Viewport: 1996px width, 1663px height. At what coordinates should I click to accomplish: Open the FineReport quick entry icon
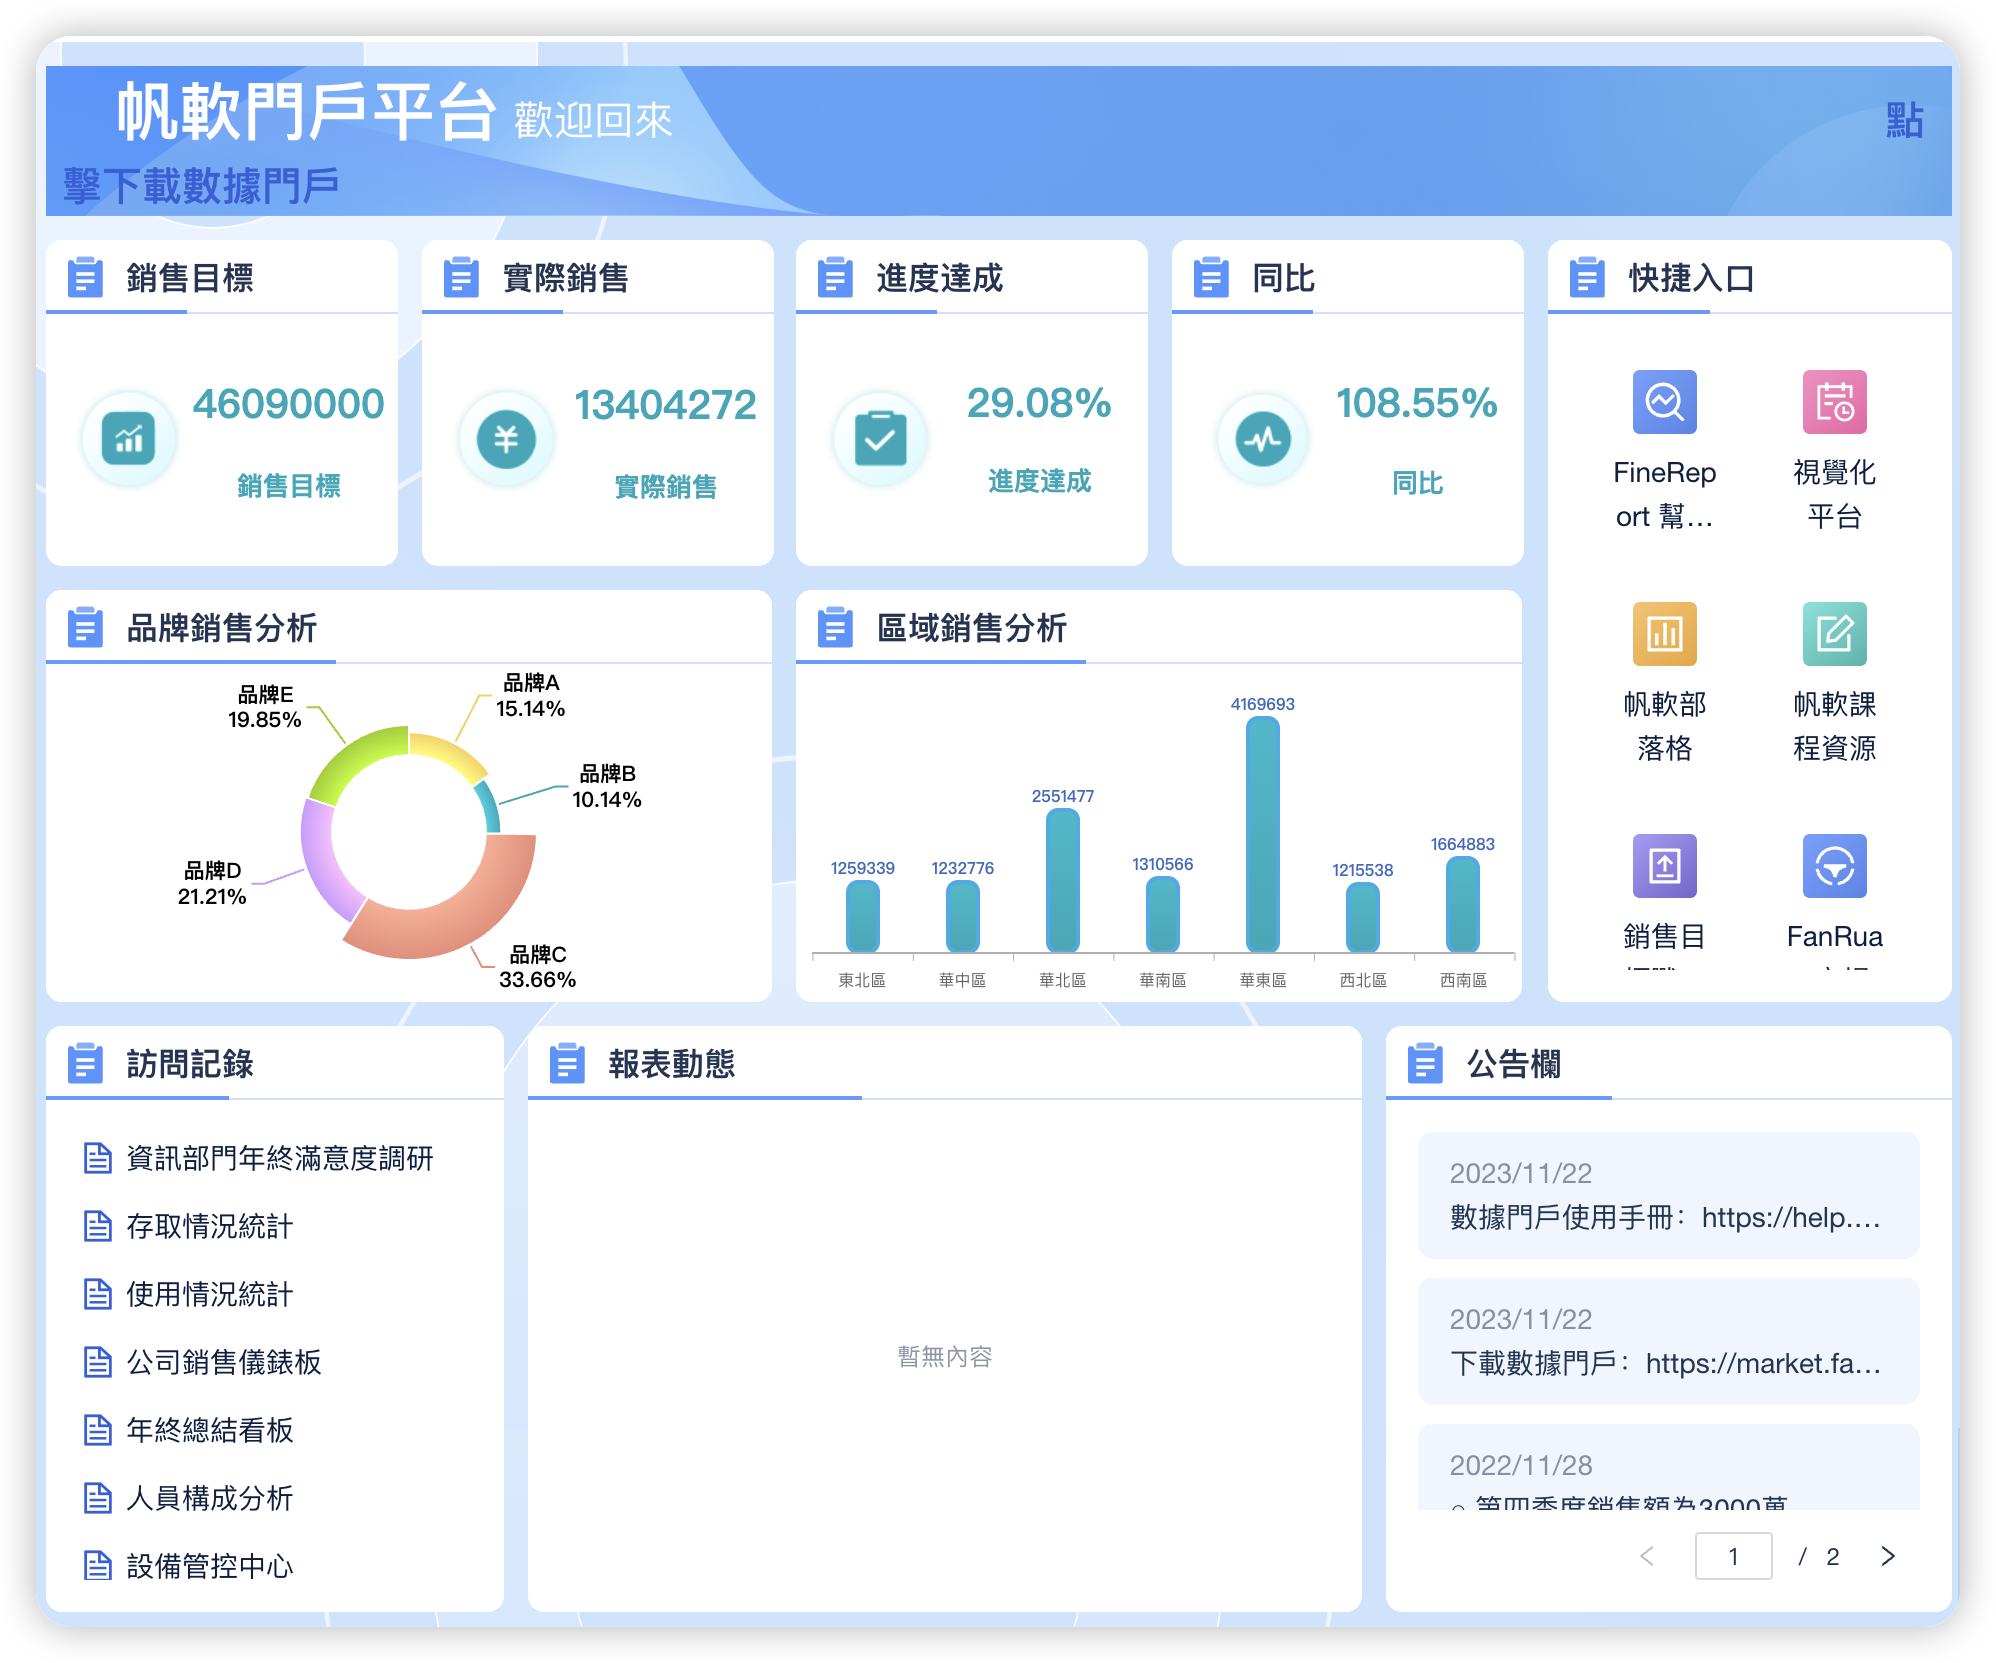click(x=1663, y=401)
